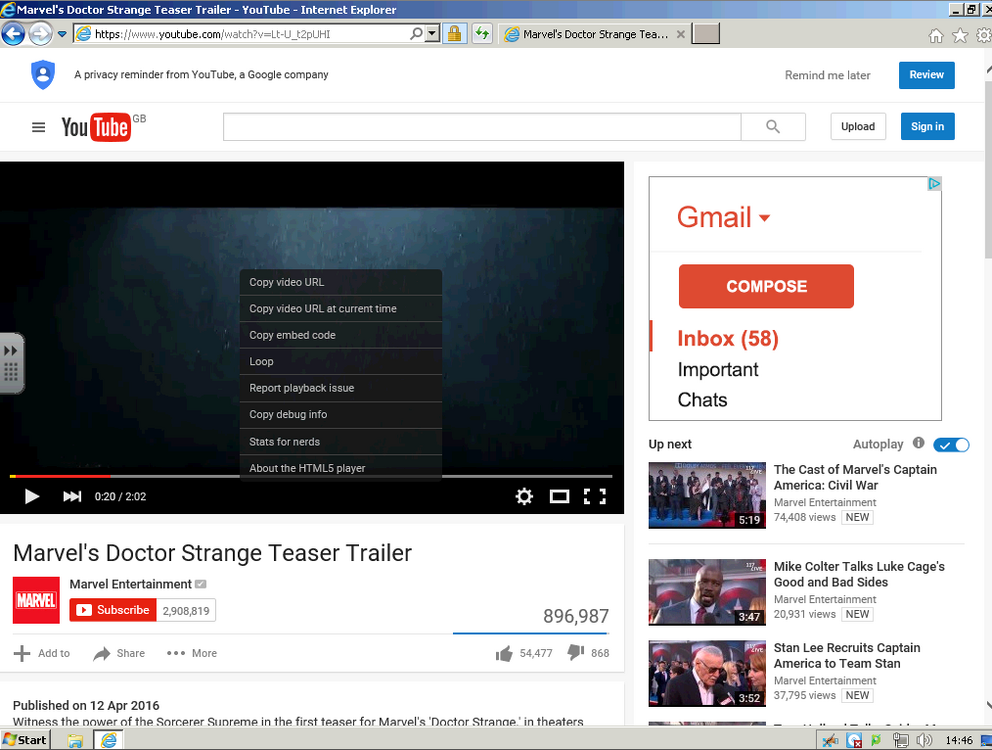The height and width of the screenshot is (750, 992).
Task: Select the Marvel's Doctor Strange tab
Action: (595, 34)
